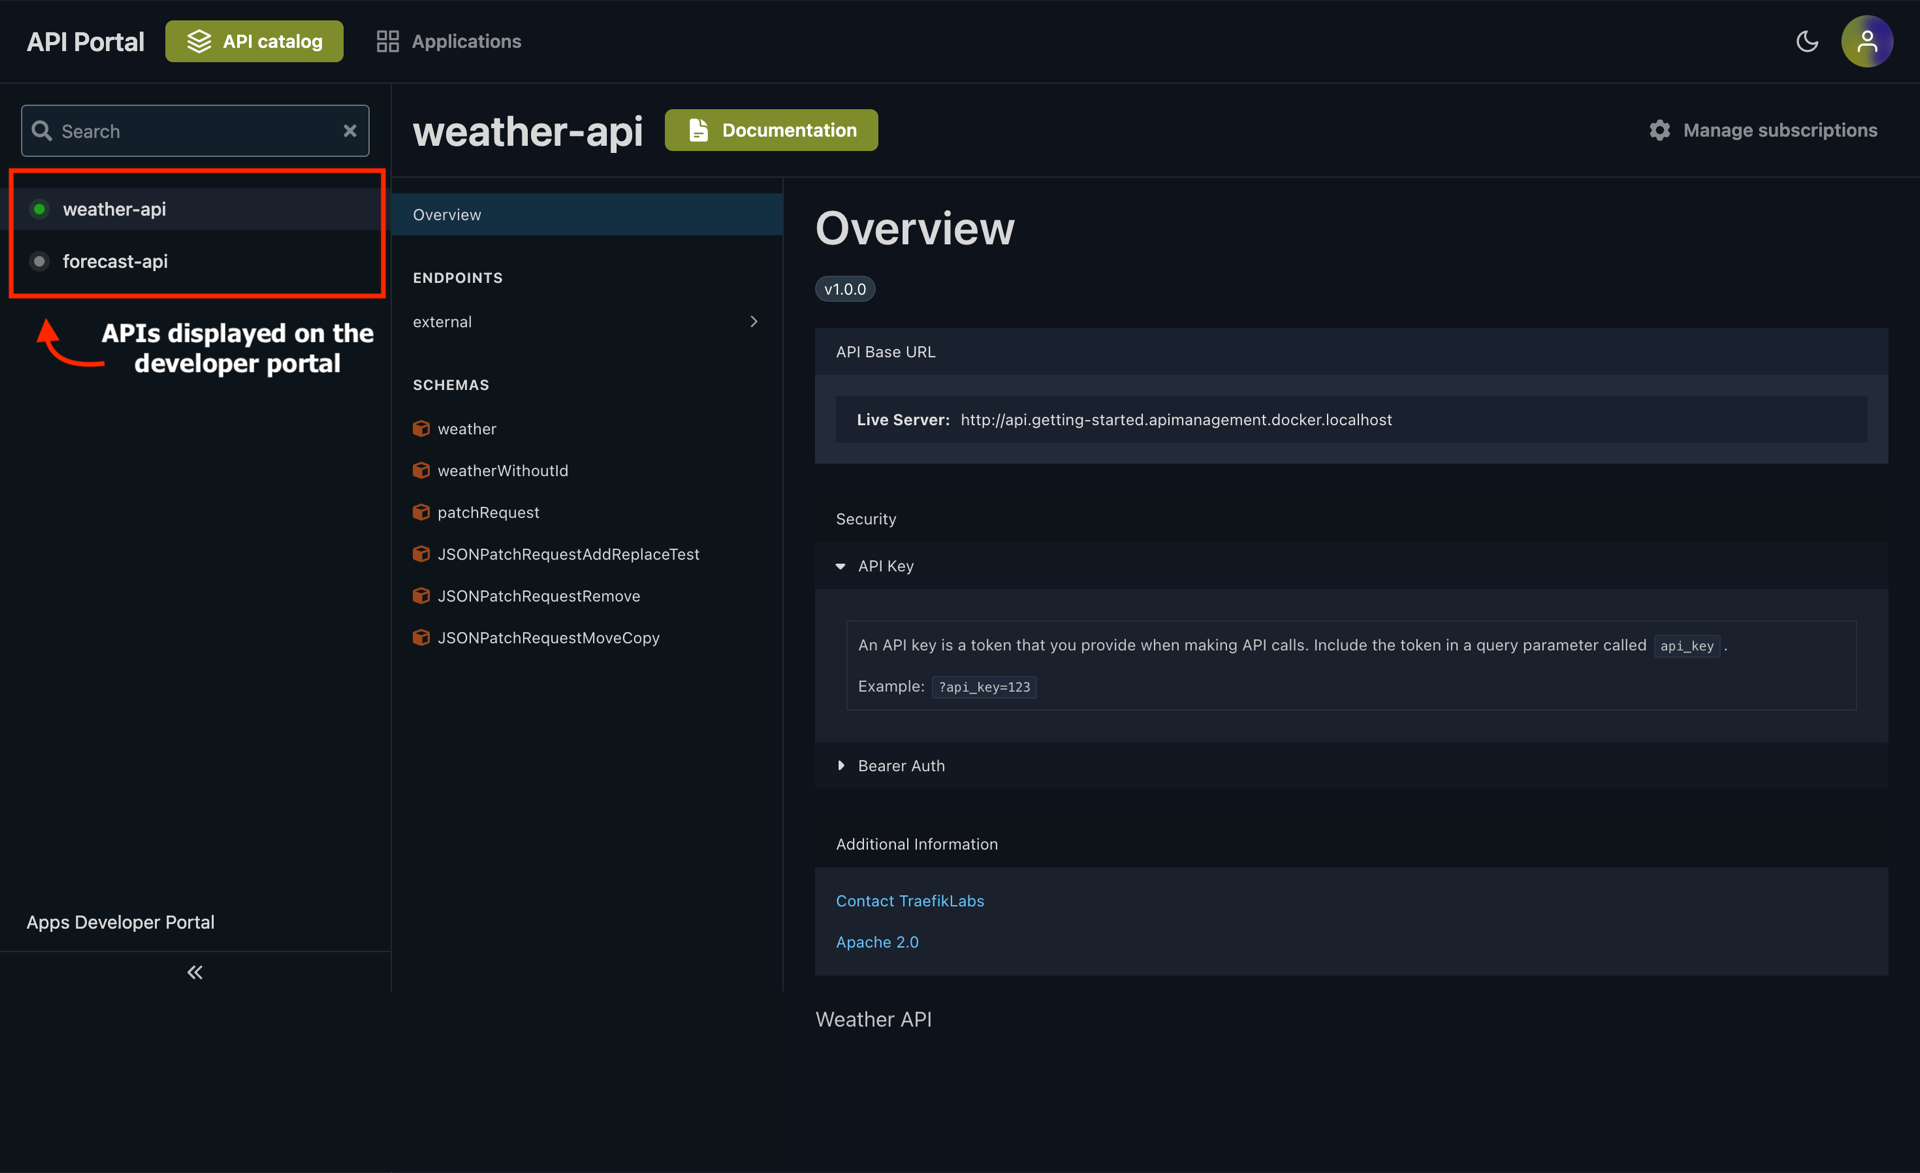The width and height of the screenshot is (1920, 1173).
Task: Click the cube icon beside JSONPatchRequestRemove
Action: (421, 596)
